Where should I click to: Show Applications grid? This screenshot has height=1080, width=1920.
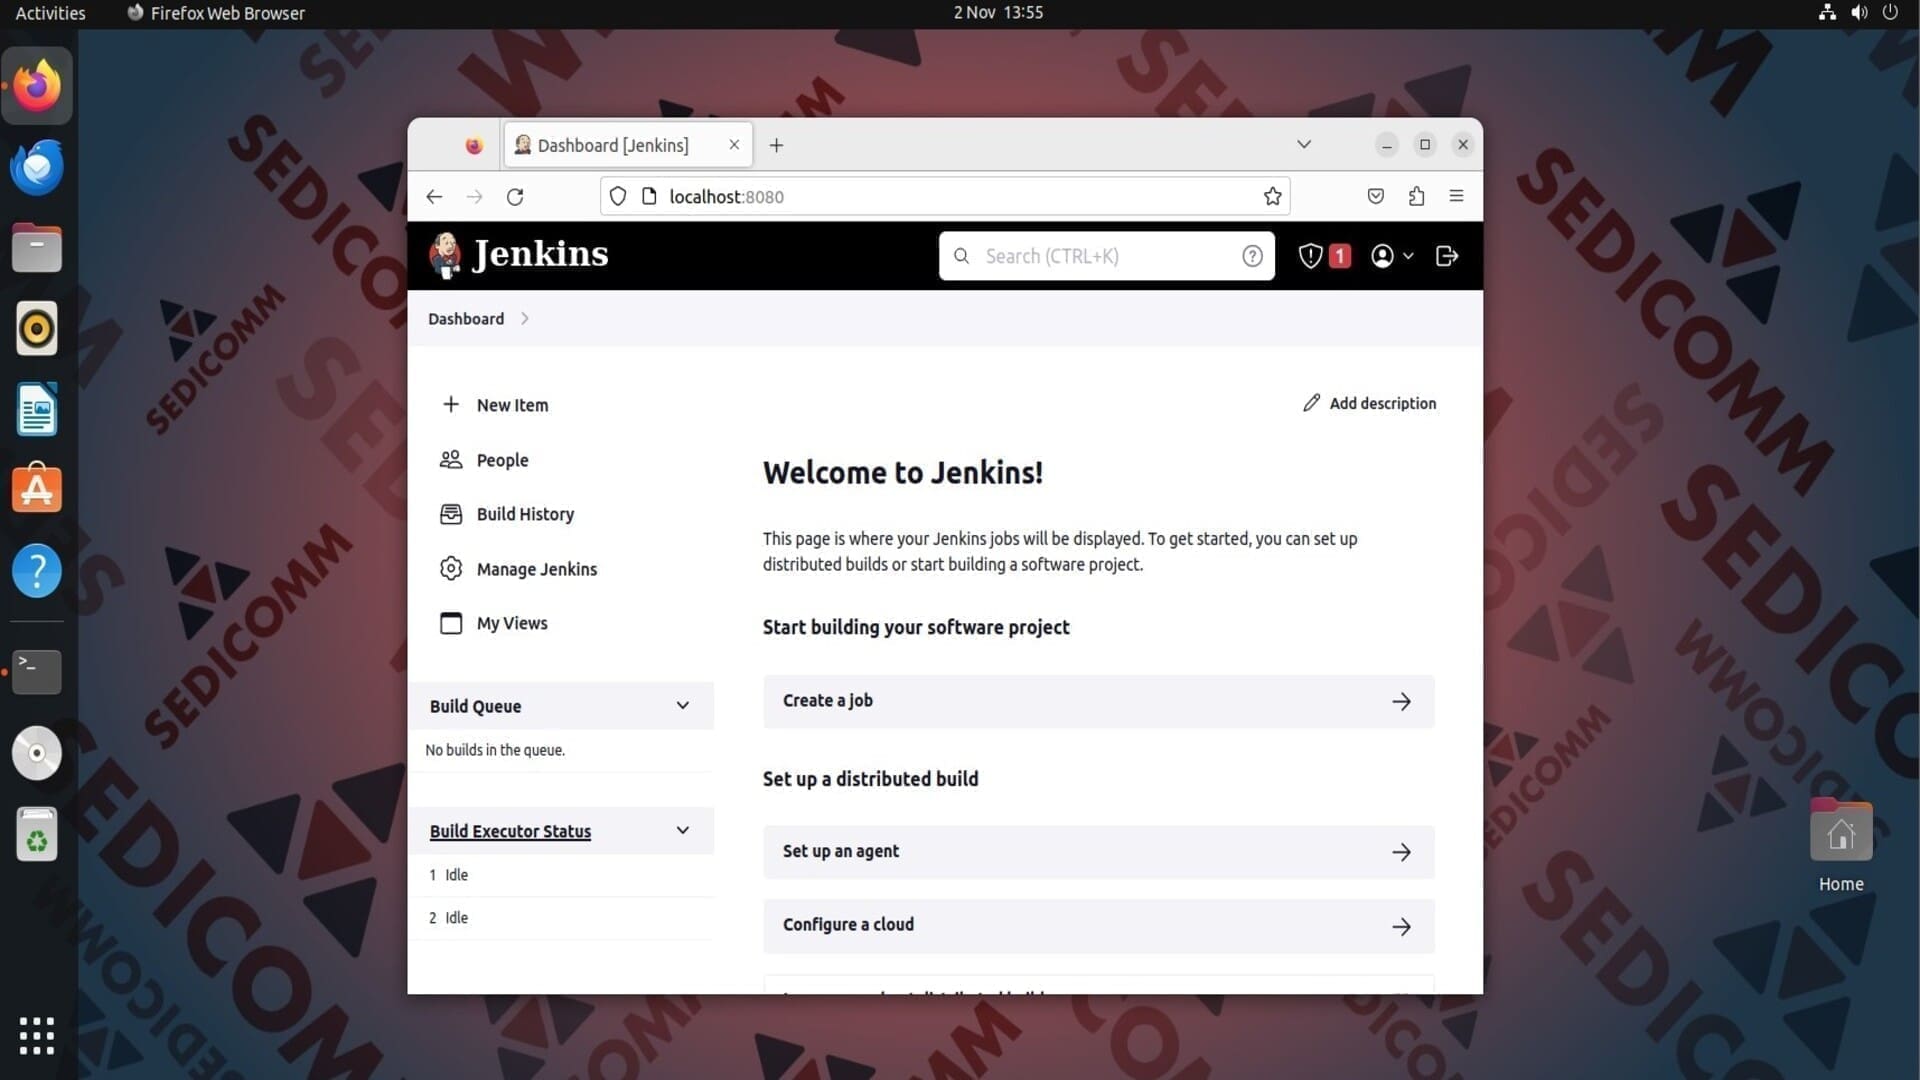pos(37,1036)
